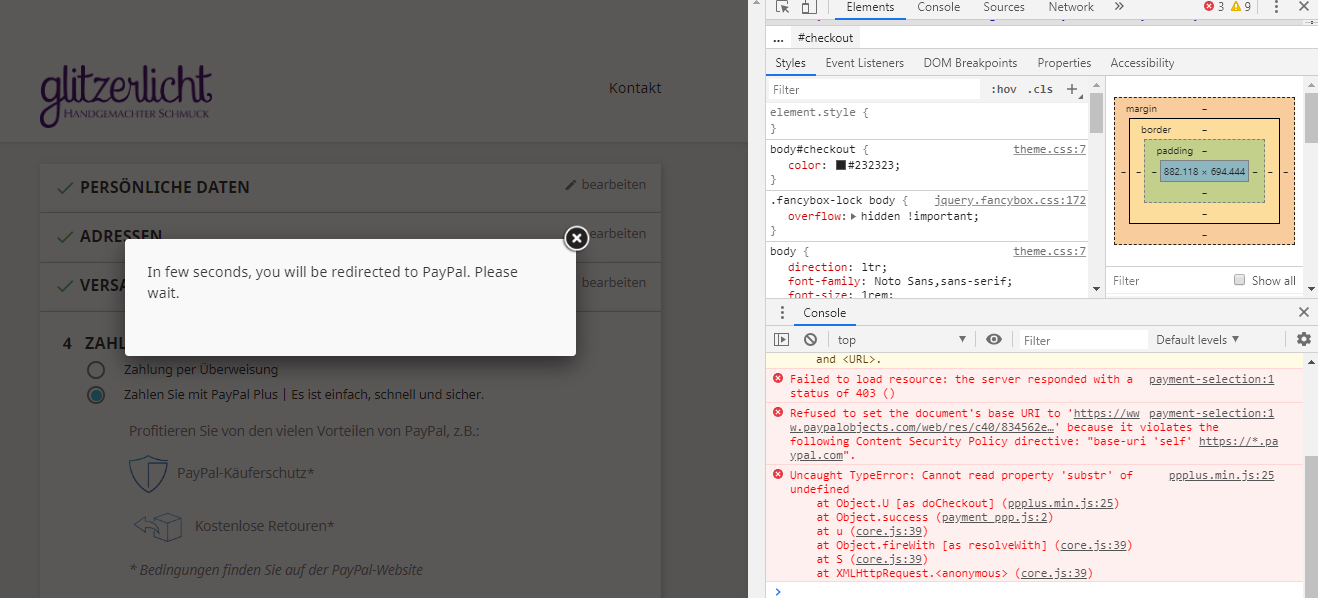
Task: Open the Network tab
Action: [x=1071, y=7]
